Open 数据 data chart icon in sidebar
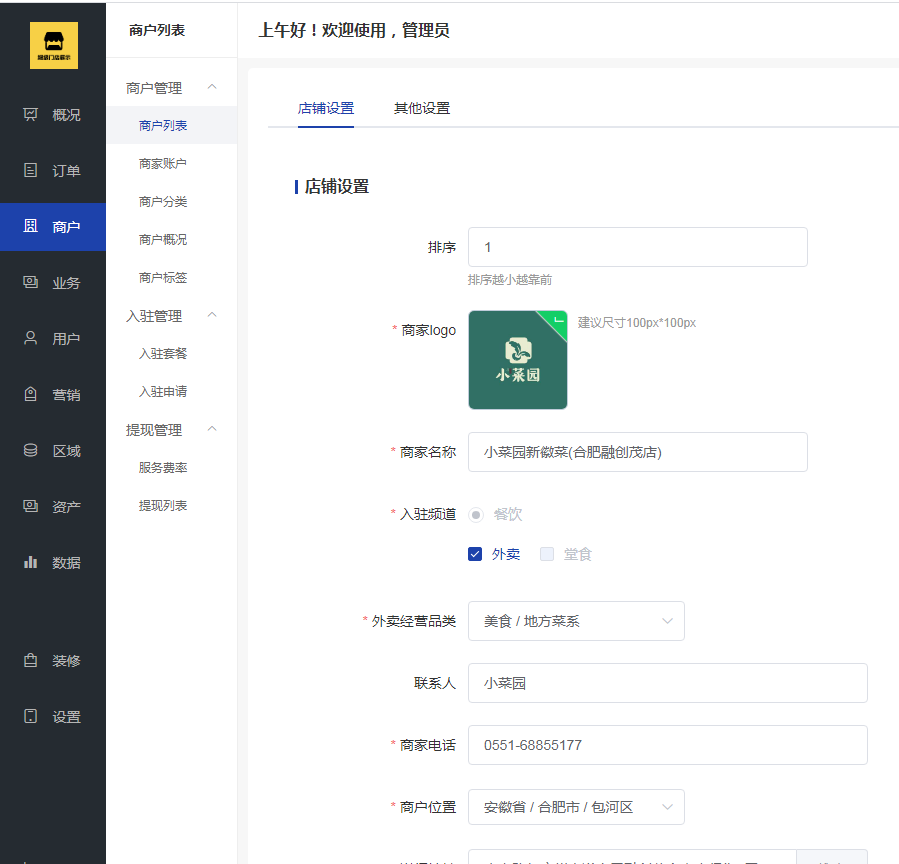Screen dimensions: 899x864 coord(30,562)
